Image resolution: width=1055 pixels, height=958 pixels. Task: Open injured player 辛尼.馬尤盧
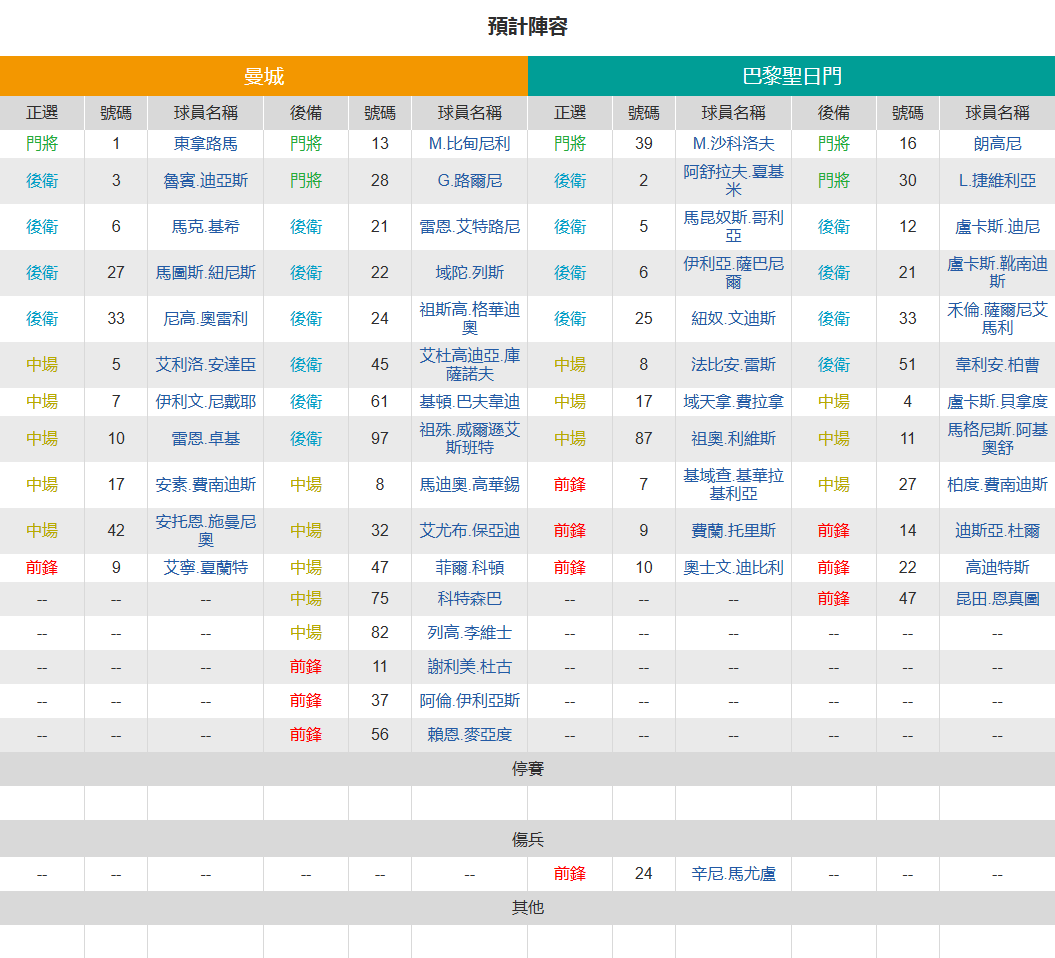pyautogui.click(x=733, y=874)
